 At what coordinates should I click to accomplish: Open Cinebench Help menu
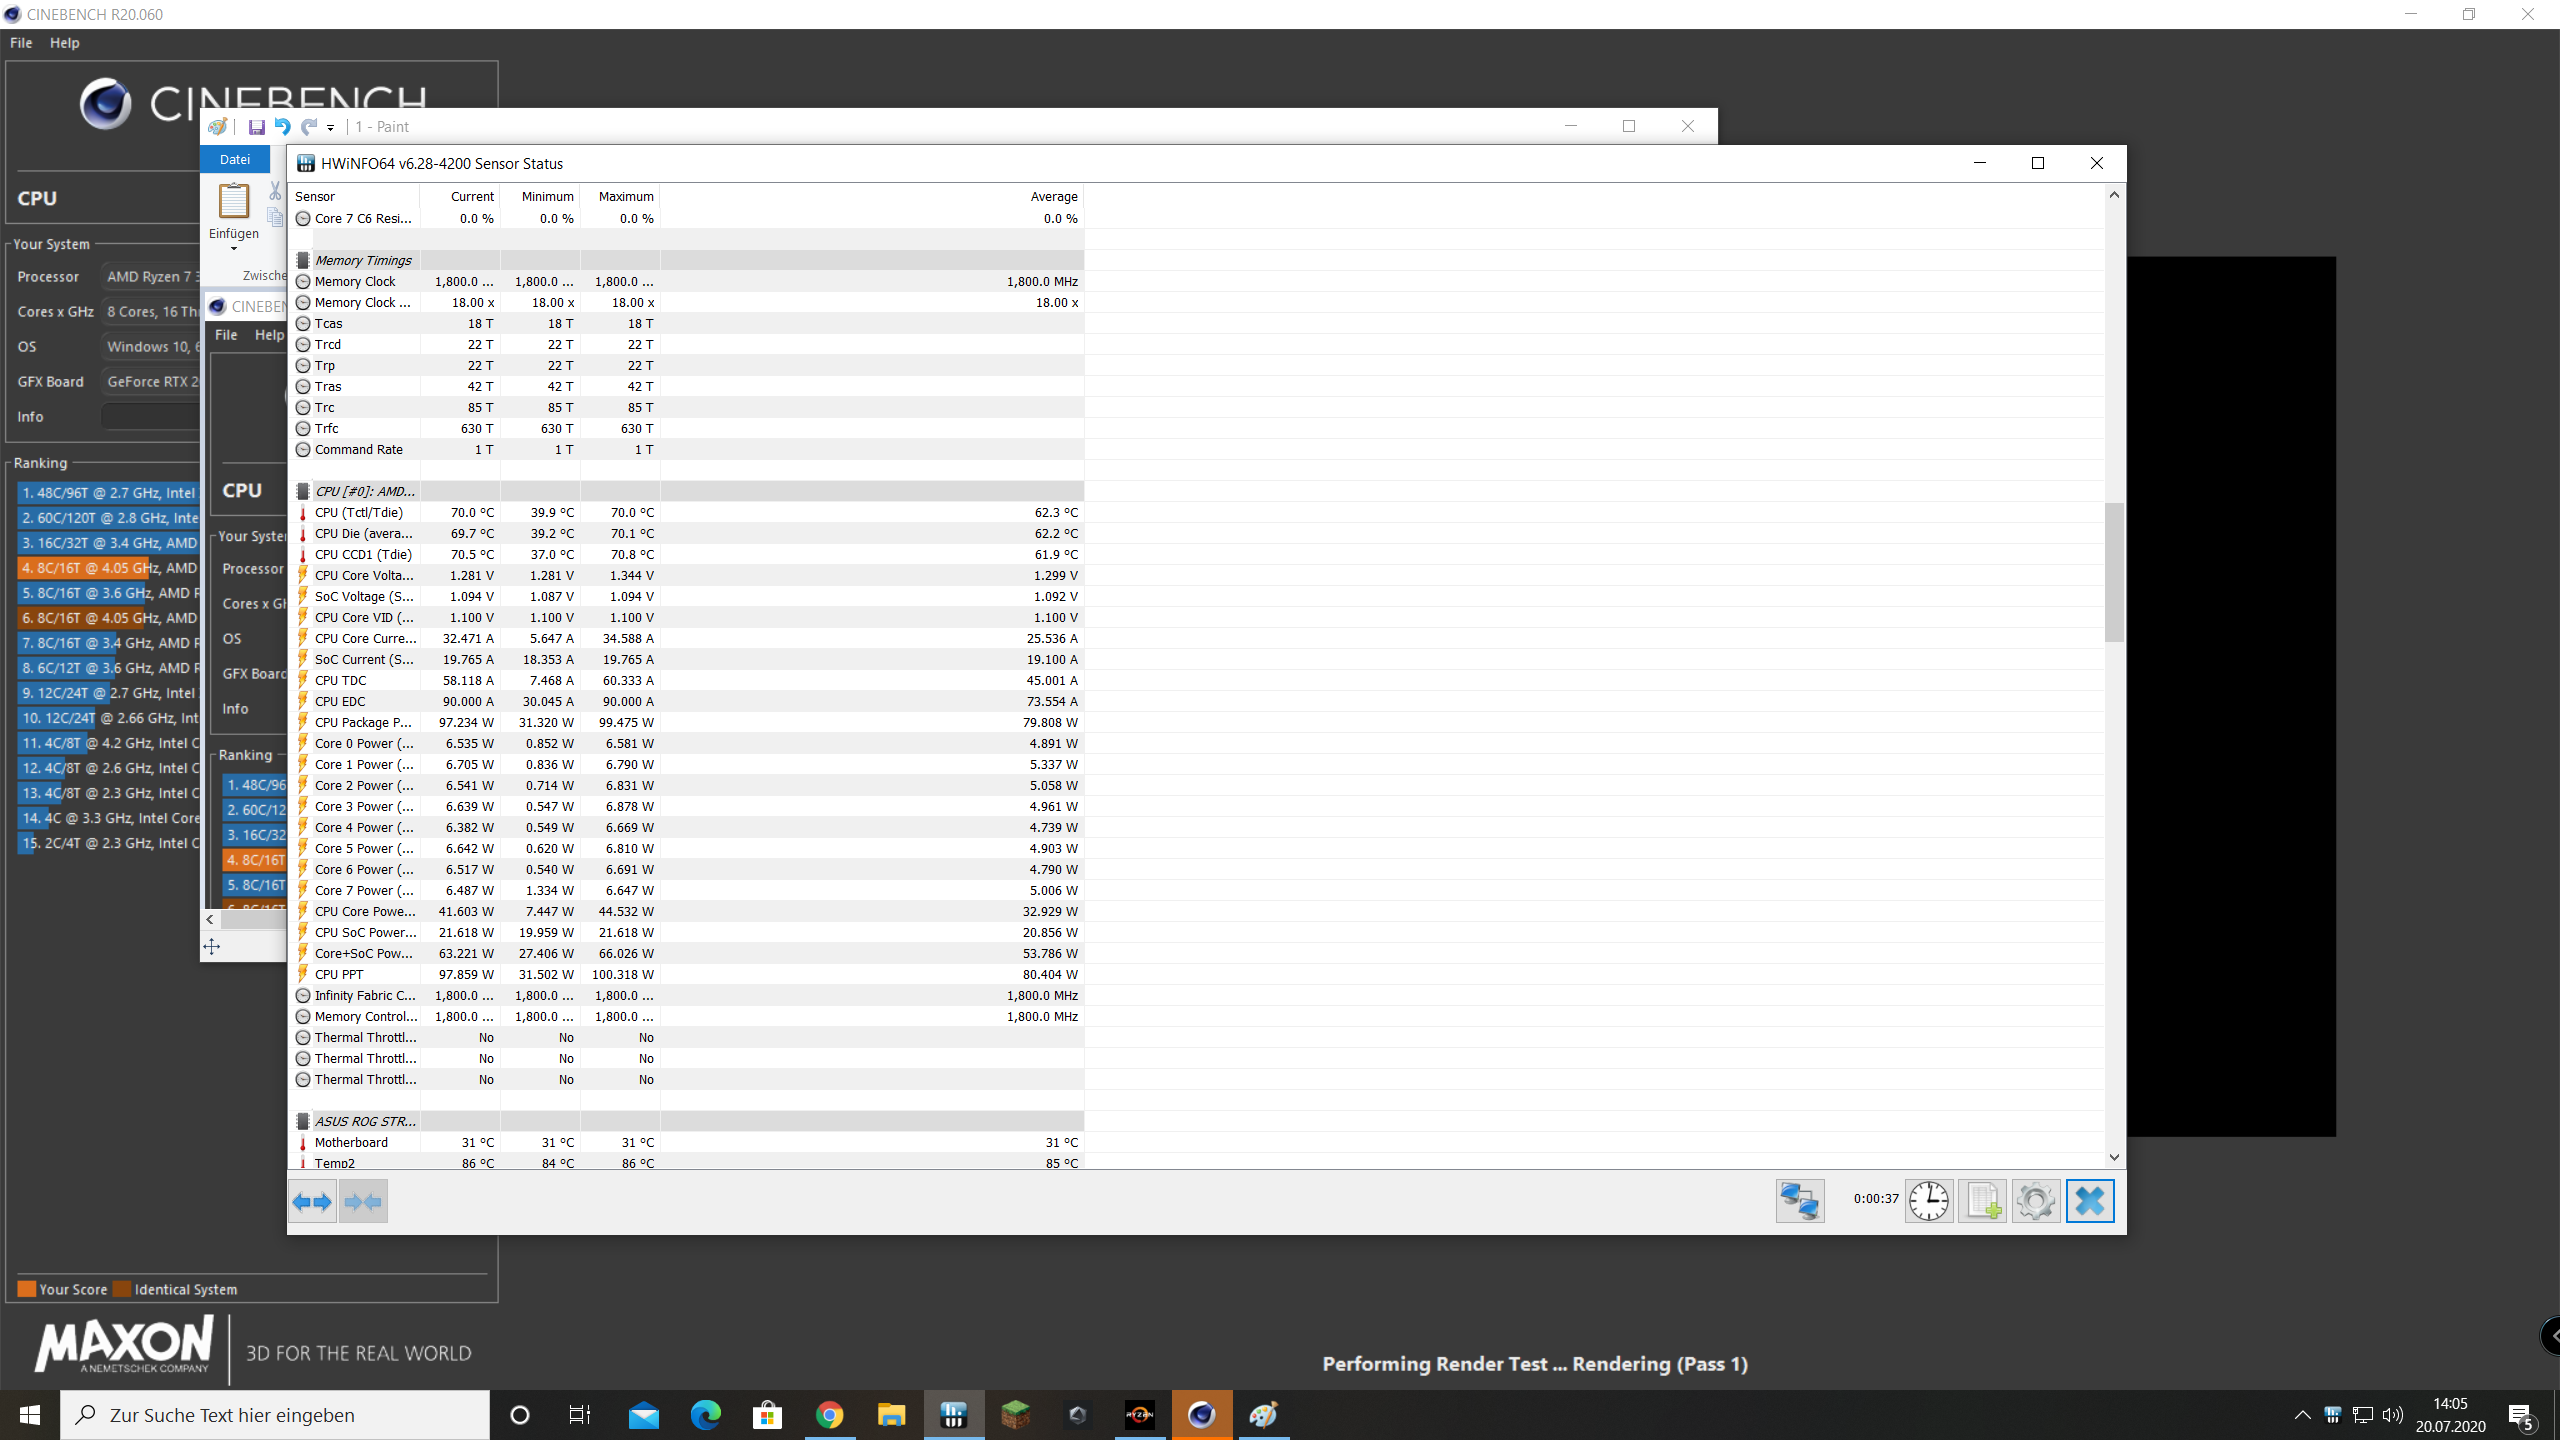click(x=64, y=43)
